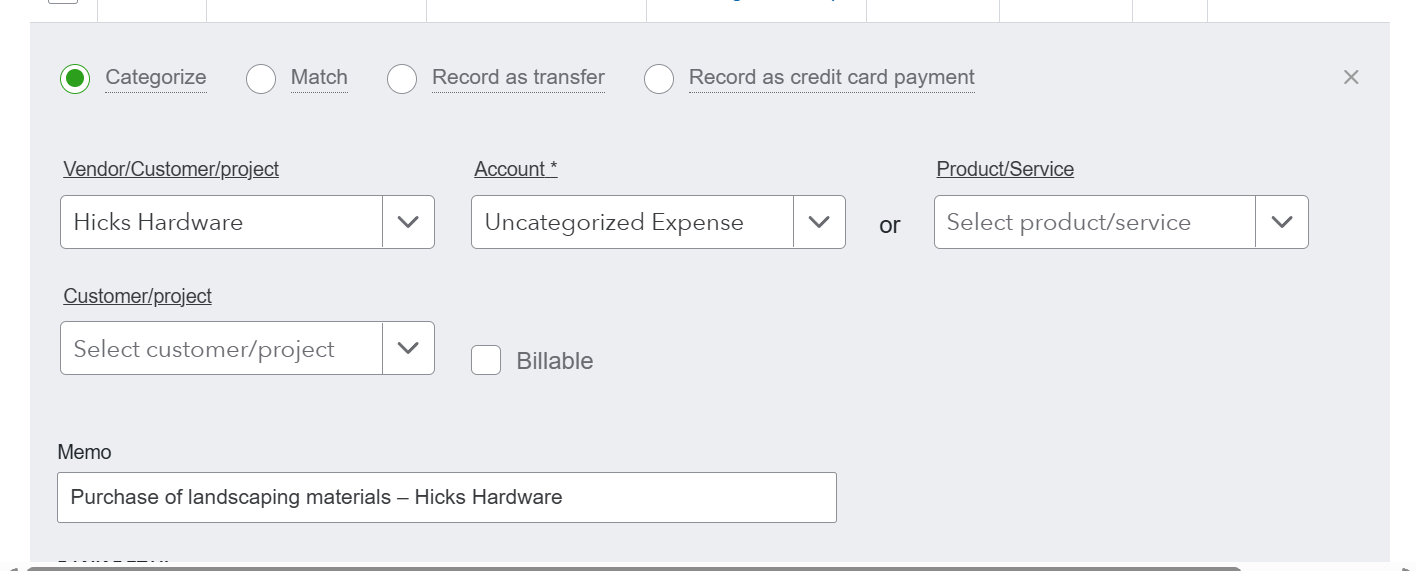Image resolution: width=1416 pixels, height=571 pixels.
Task: Click the horizontal scrollbar at bottom
Action: click(x=634, y=568)
